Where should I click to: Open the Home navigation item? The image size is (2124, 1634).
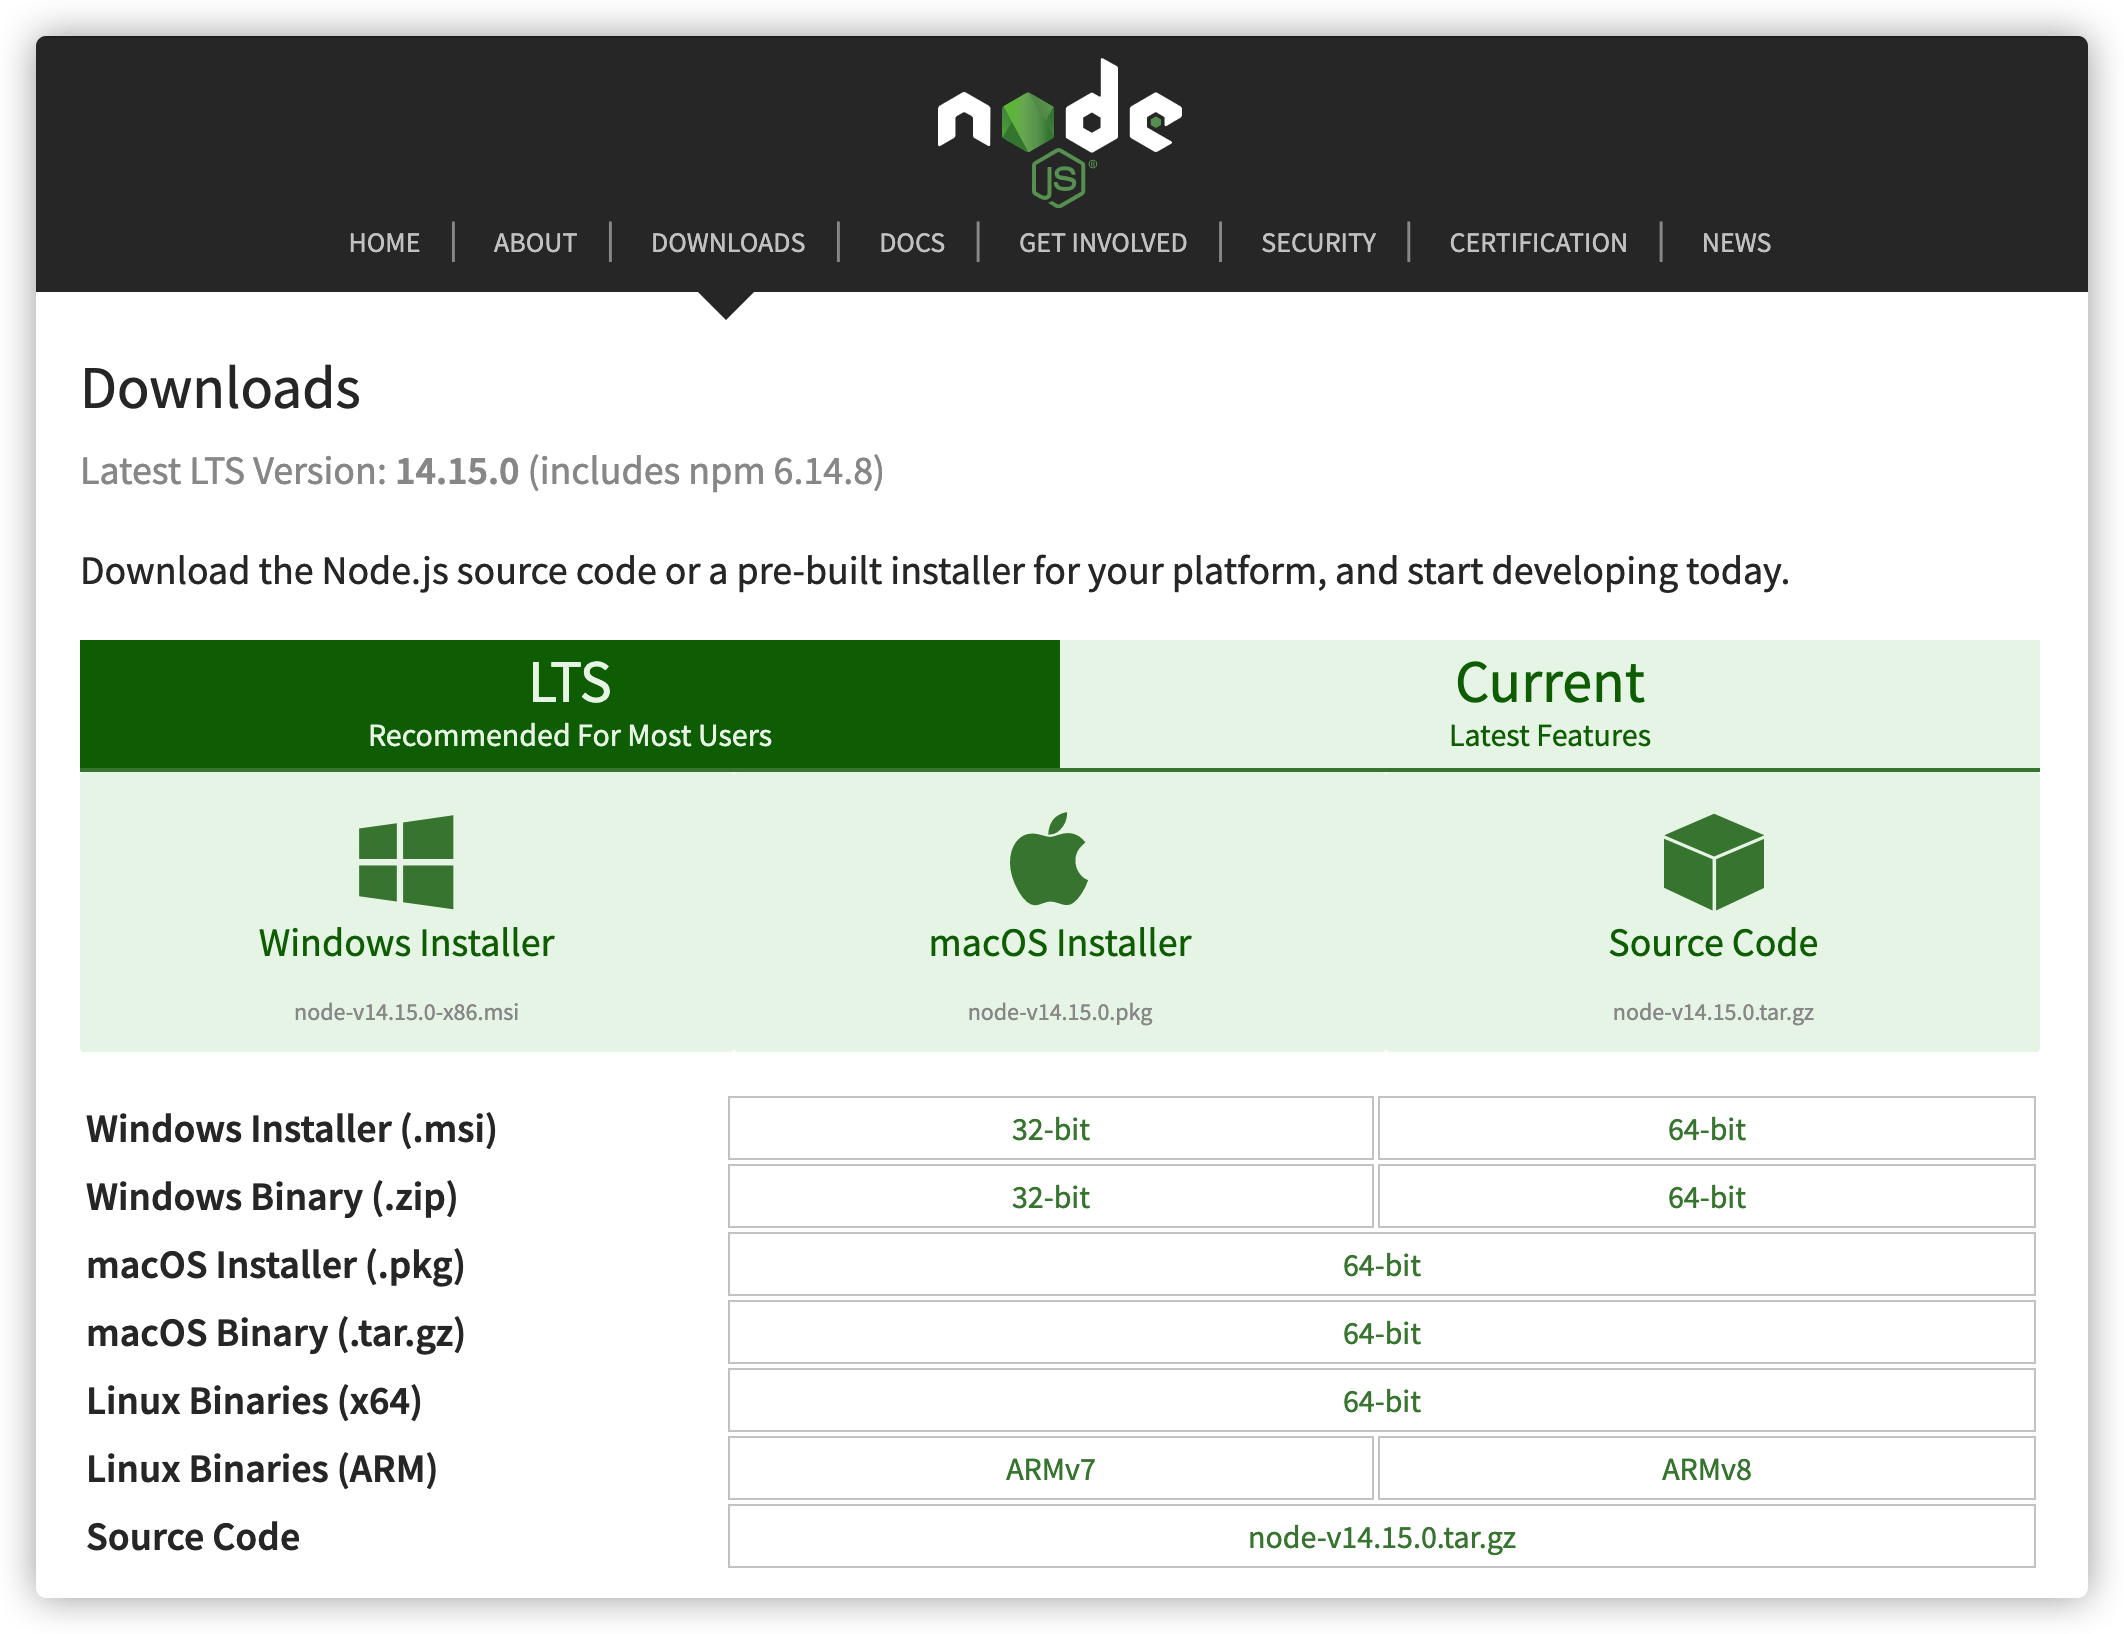coord(384,243)
